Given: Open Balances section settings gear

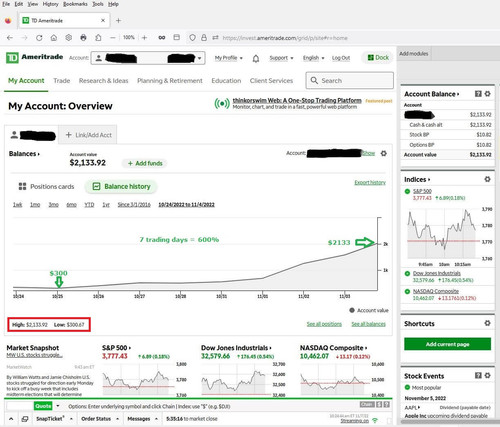Looking at the screenshot, I should (384, 154).
